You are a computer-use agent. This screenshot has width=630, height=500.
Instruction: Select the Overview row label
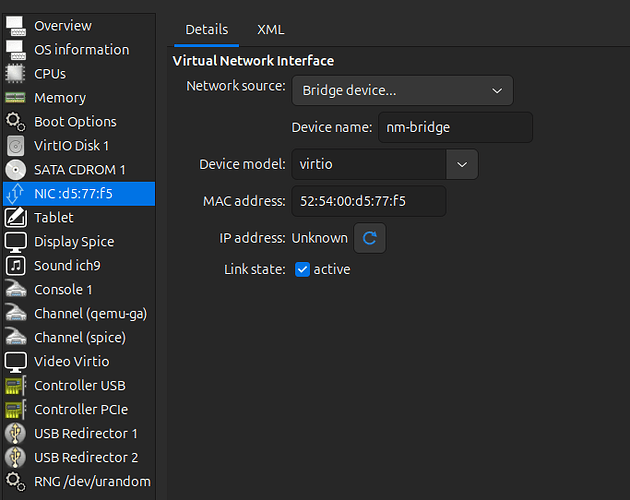coord(63,26)
